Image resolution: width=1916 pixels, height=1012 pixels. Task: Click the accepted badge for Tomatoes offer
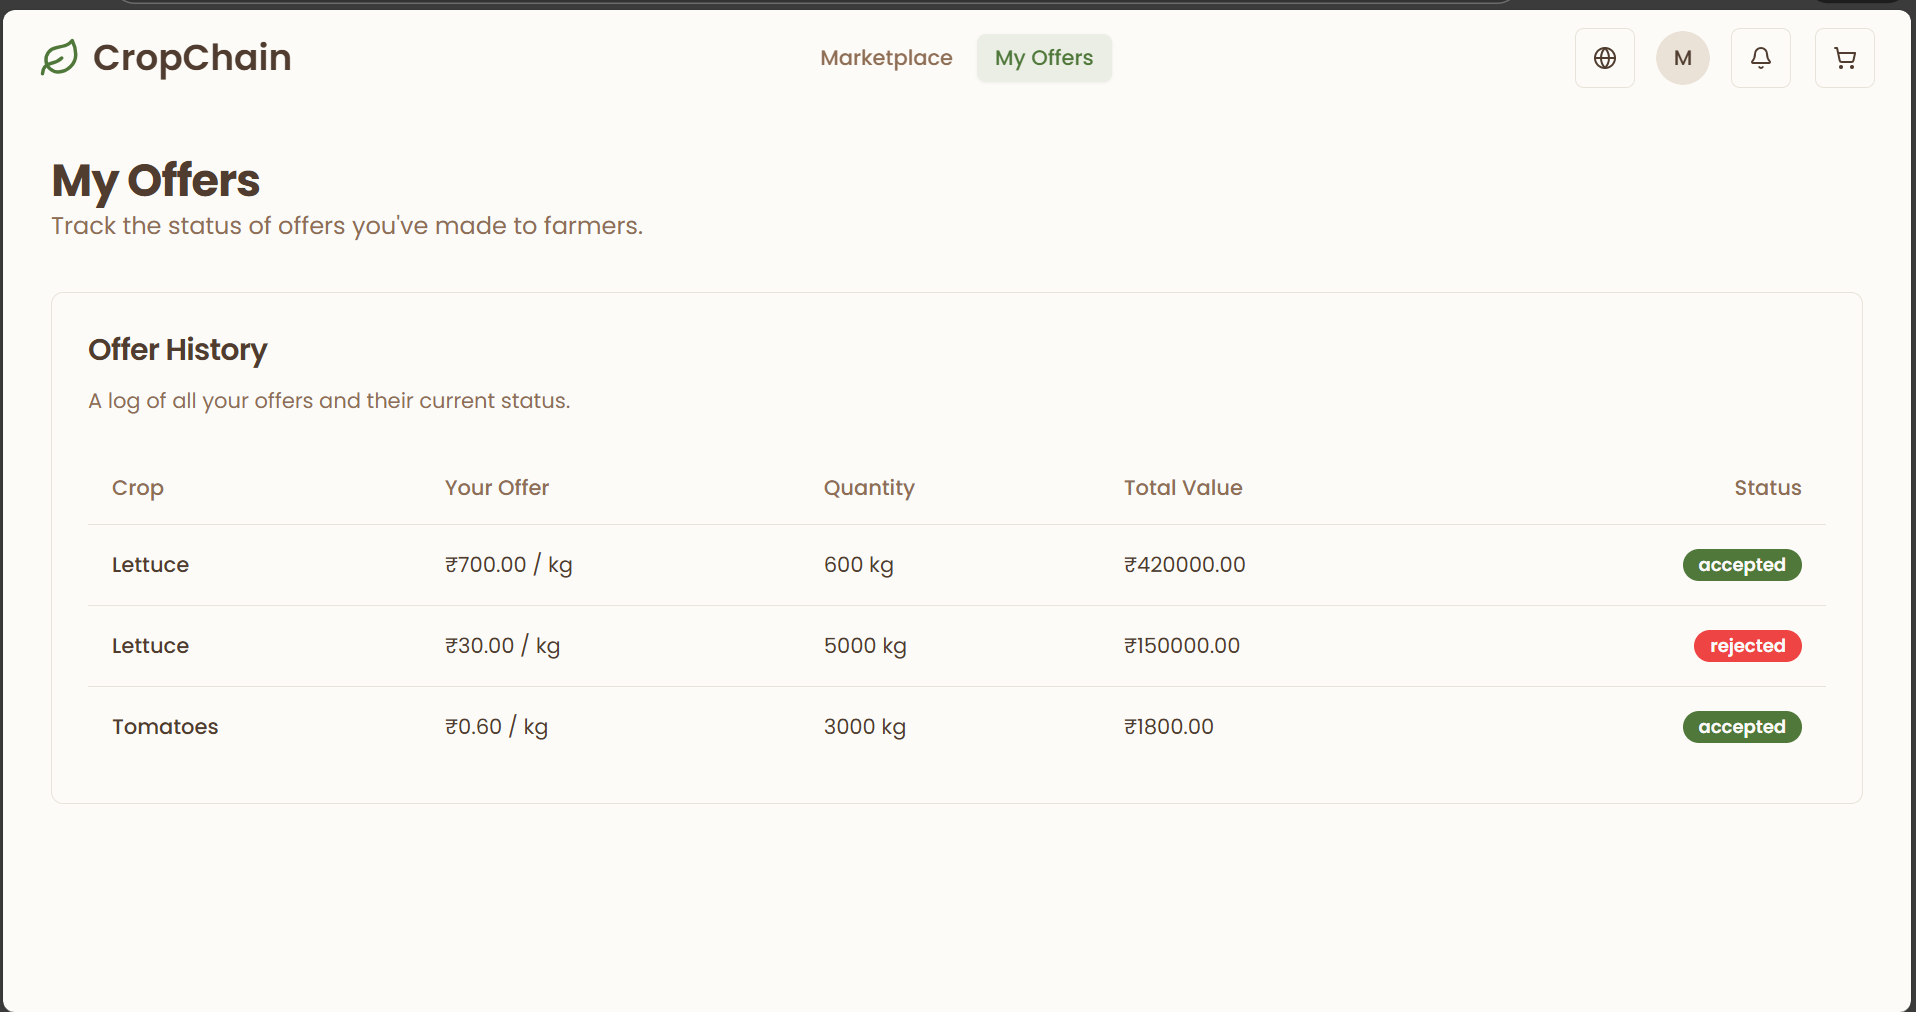pyautogui.click(x=1741, y=727)
